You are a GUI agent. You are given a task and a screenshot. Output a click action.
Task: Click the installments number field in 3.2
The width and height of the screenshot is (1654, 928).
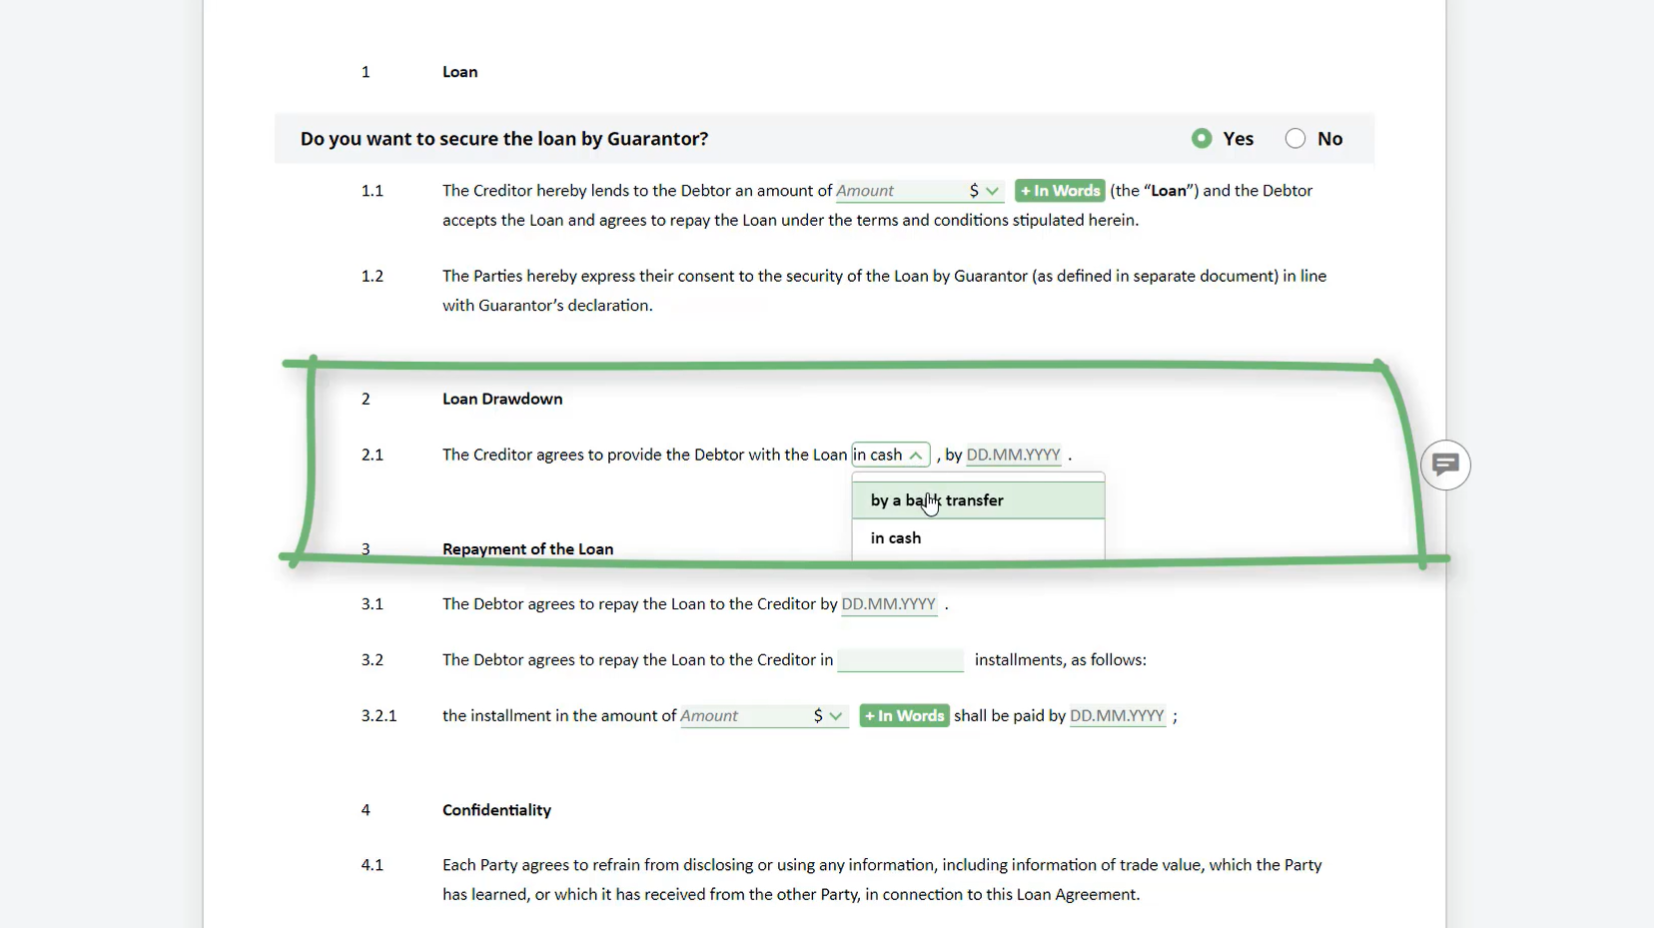[x=900, y=660]
